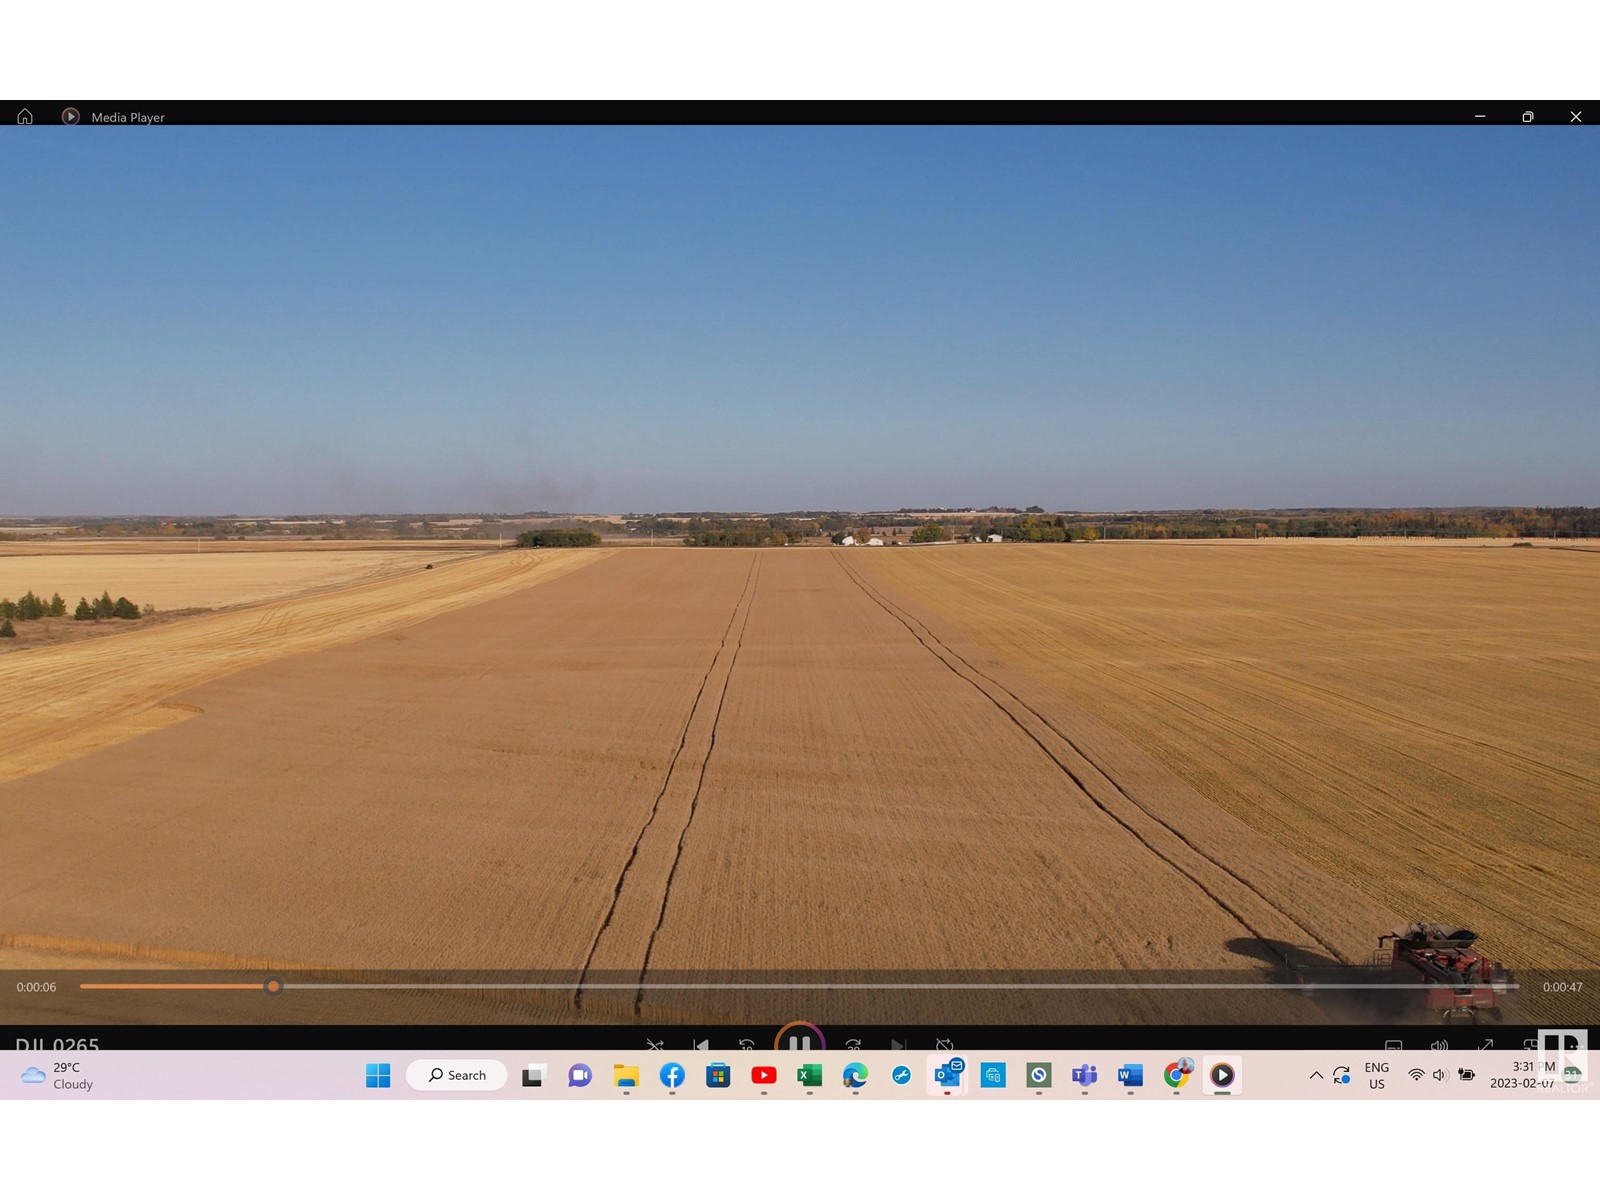The image size is (1600, 1200).
Task: Skip forward 30 seconds
Action: [x=853, y=1045]
